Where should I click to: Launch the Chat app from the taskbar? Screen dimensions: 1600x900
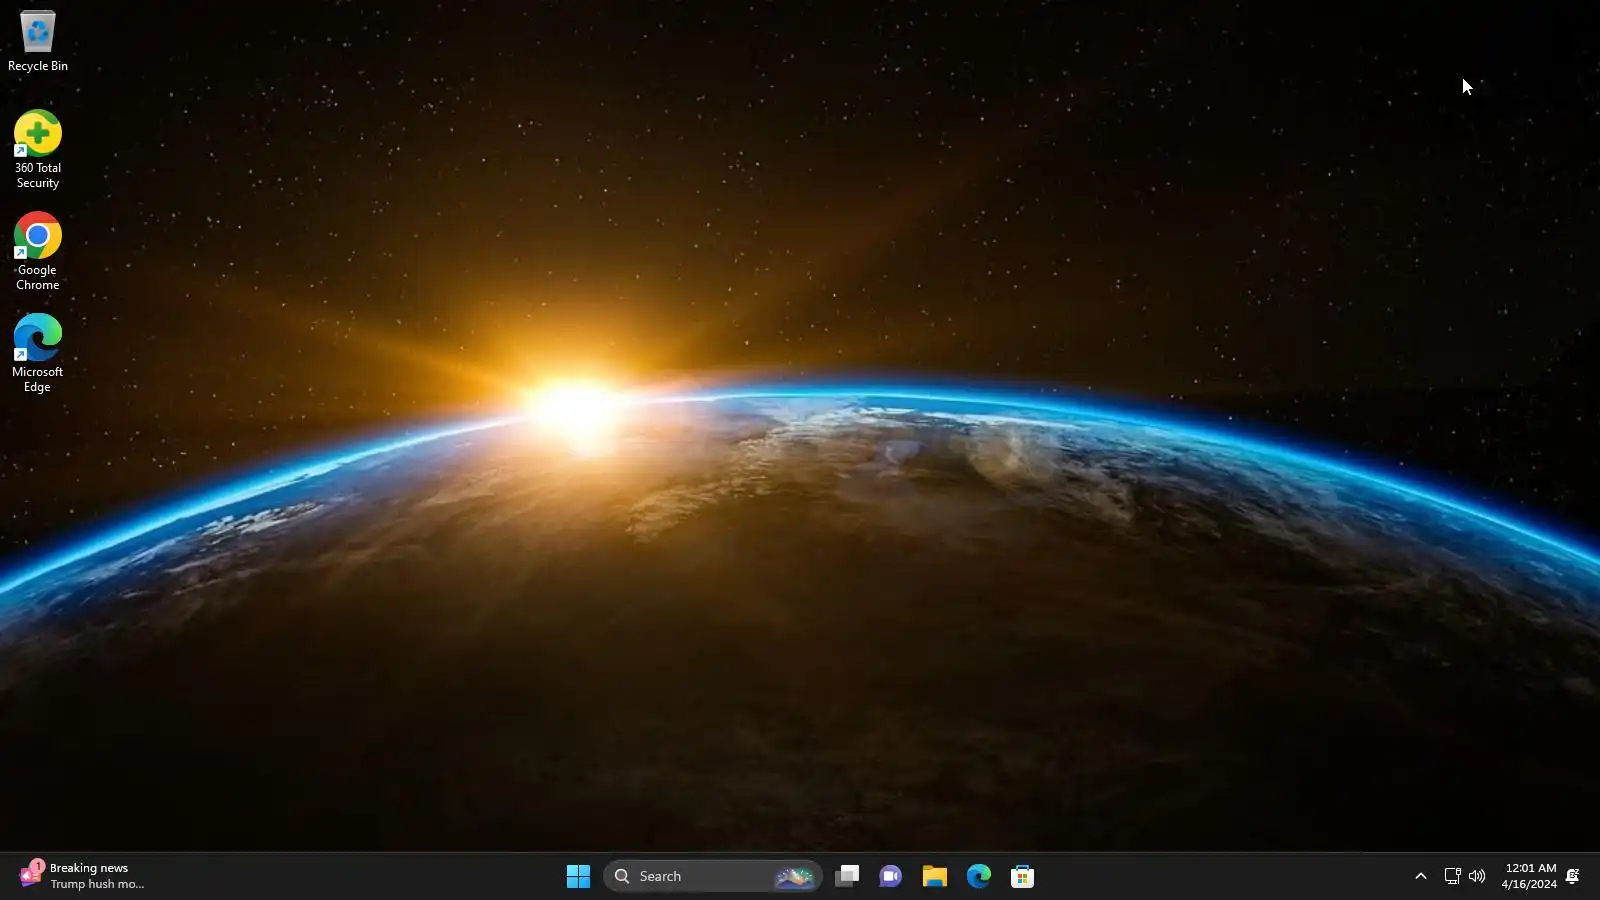pyautogui.click(x=891, y=876)
